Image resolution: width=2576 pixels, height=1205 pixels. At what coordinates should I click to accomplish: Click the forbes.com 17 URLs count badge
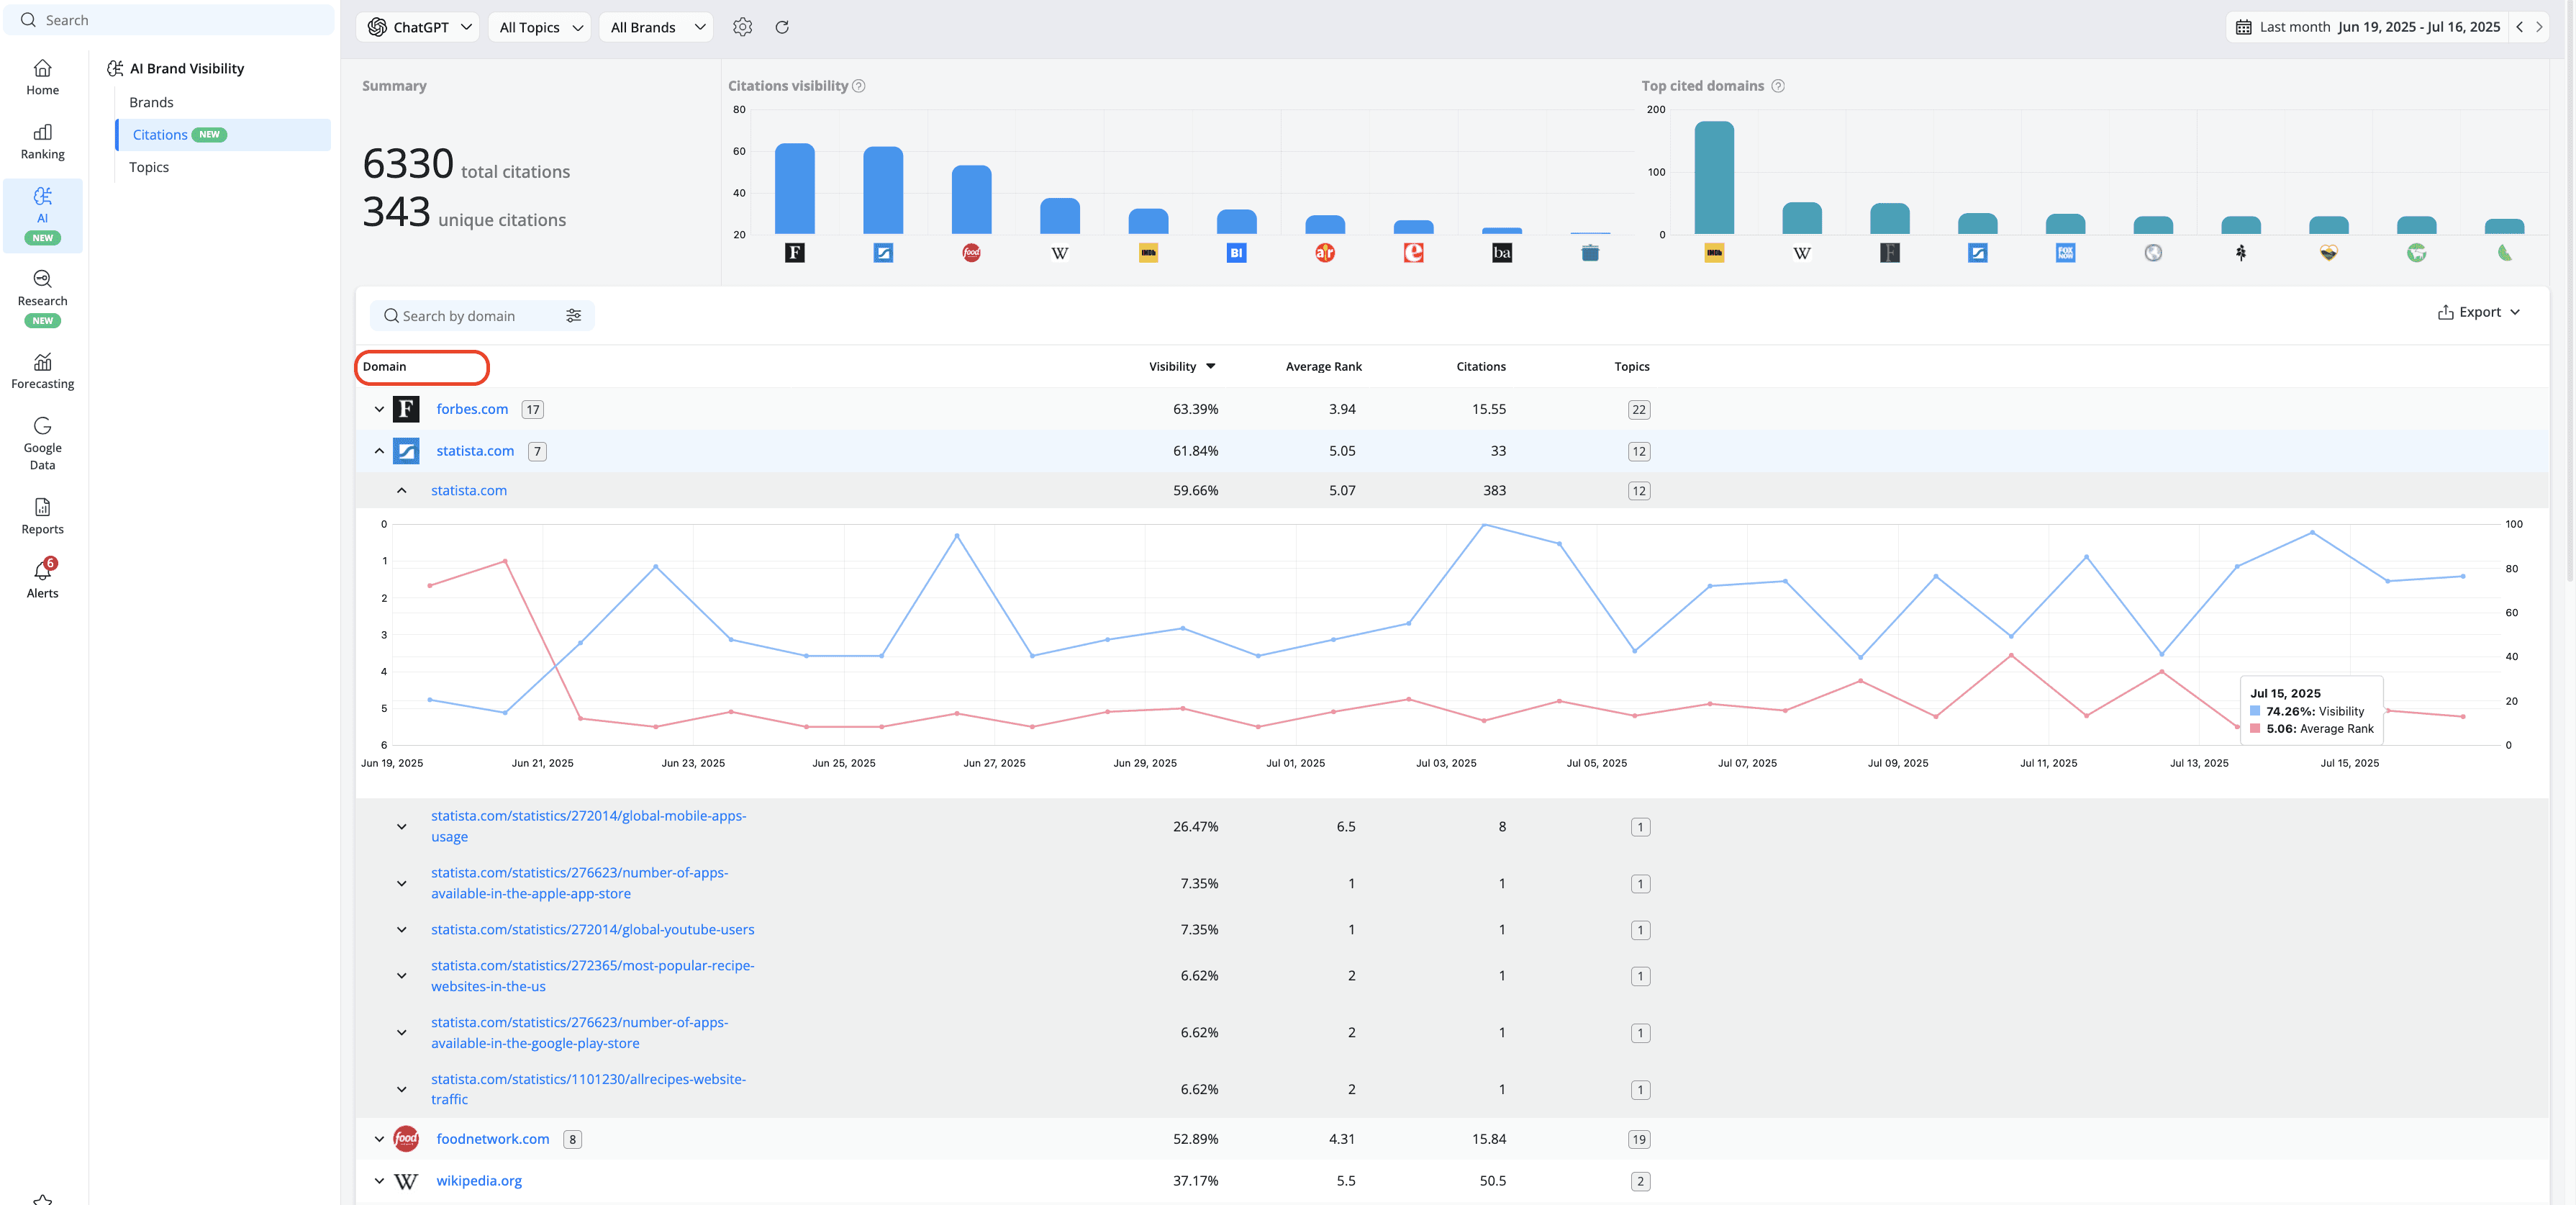point(533,409)
